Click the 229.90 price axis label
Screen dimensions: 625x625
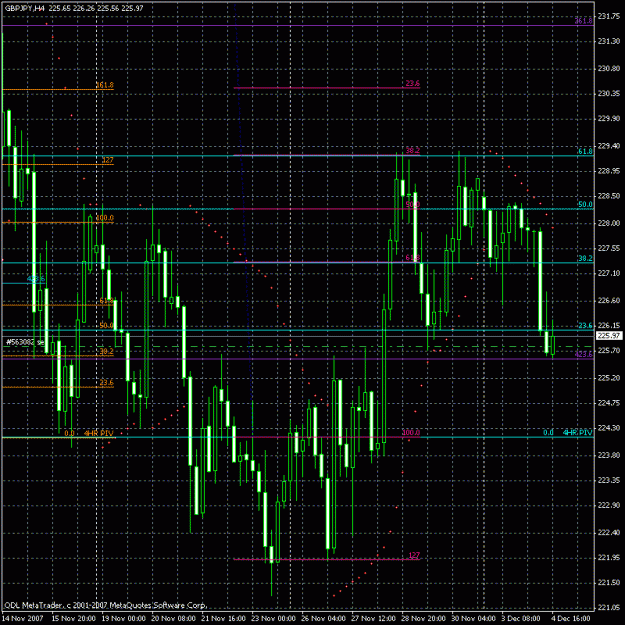[609, 119]
